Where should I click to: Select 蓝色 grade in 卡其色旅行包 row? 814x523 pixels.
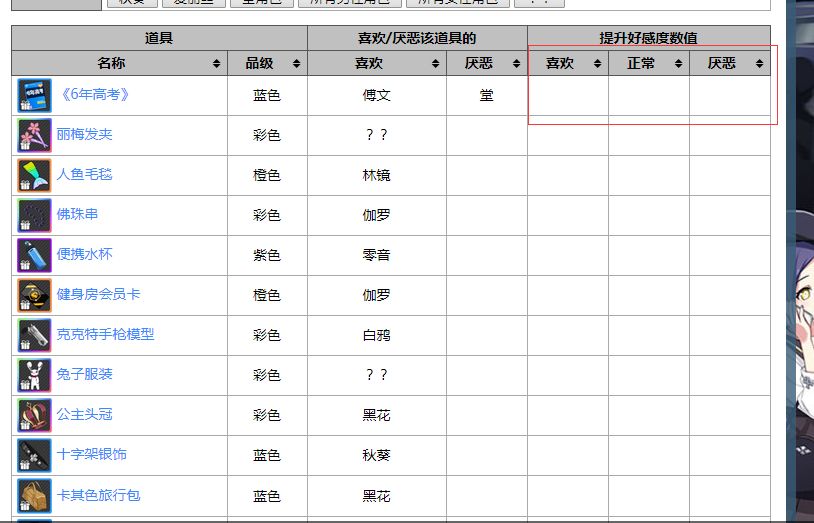267,496
